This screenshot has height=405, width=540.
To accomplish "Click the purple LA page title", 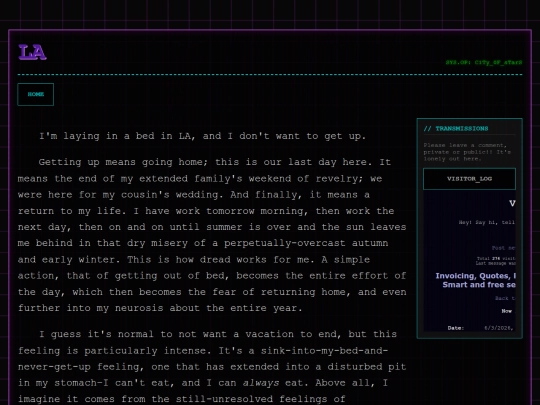I will [32, 52].
